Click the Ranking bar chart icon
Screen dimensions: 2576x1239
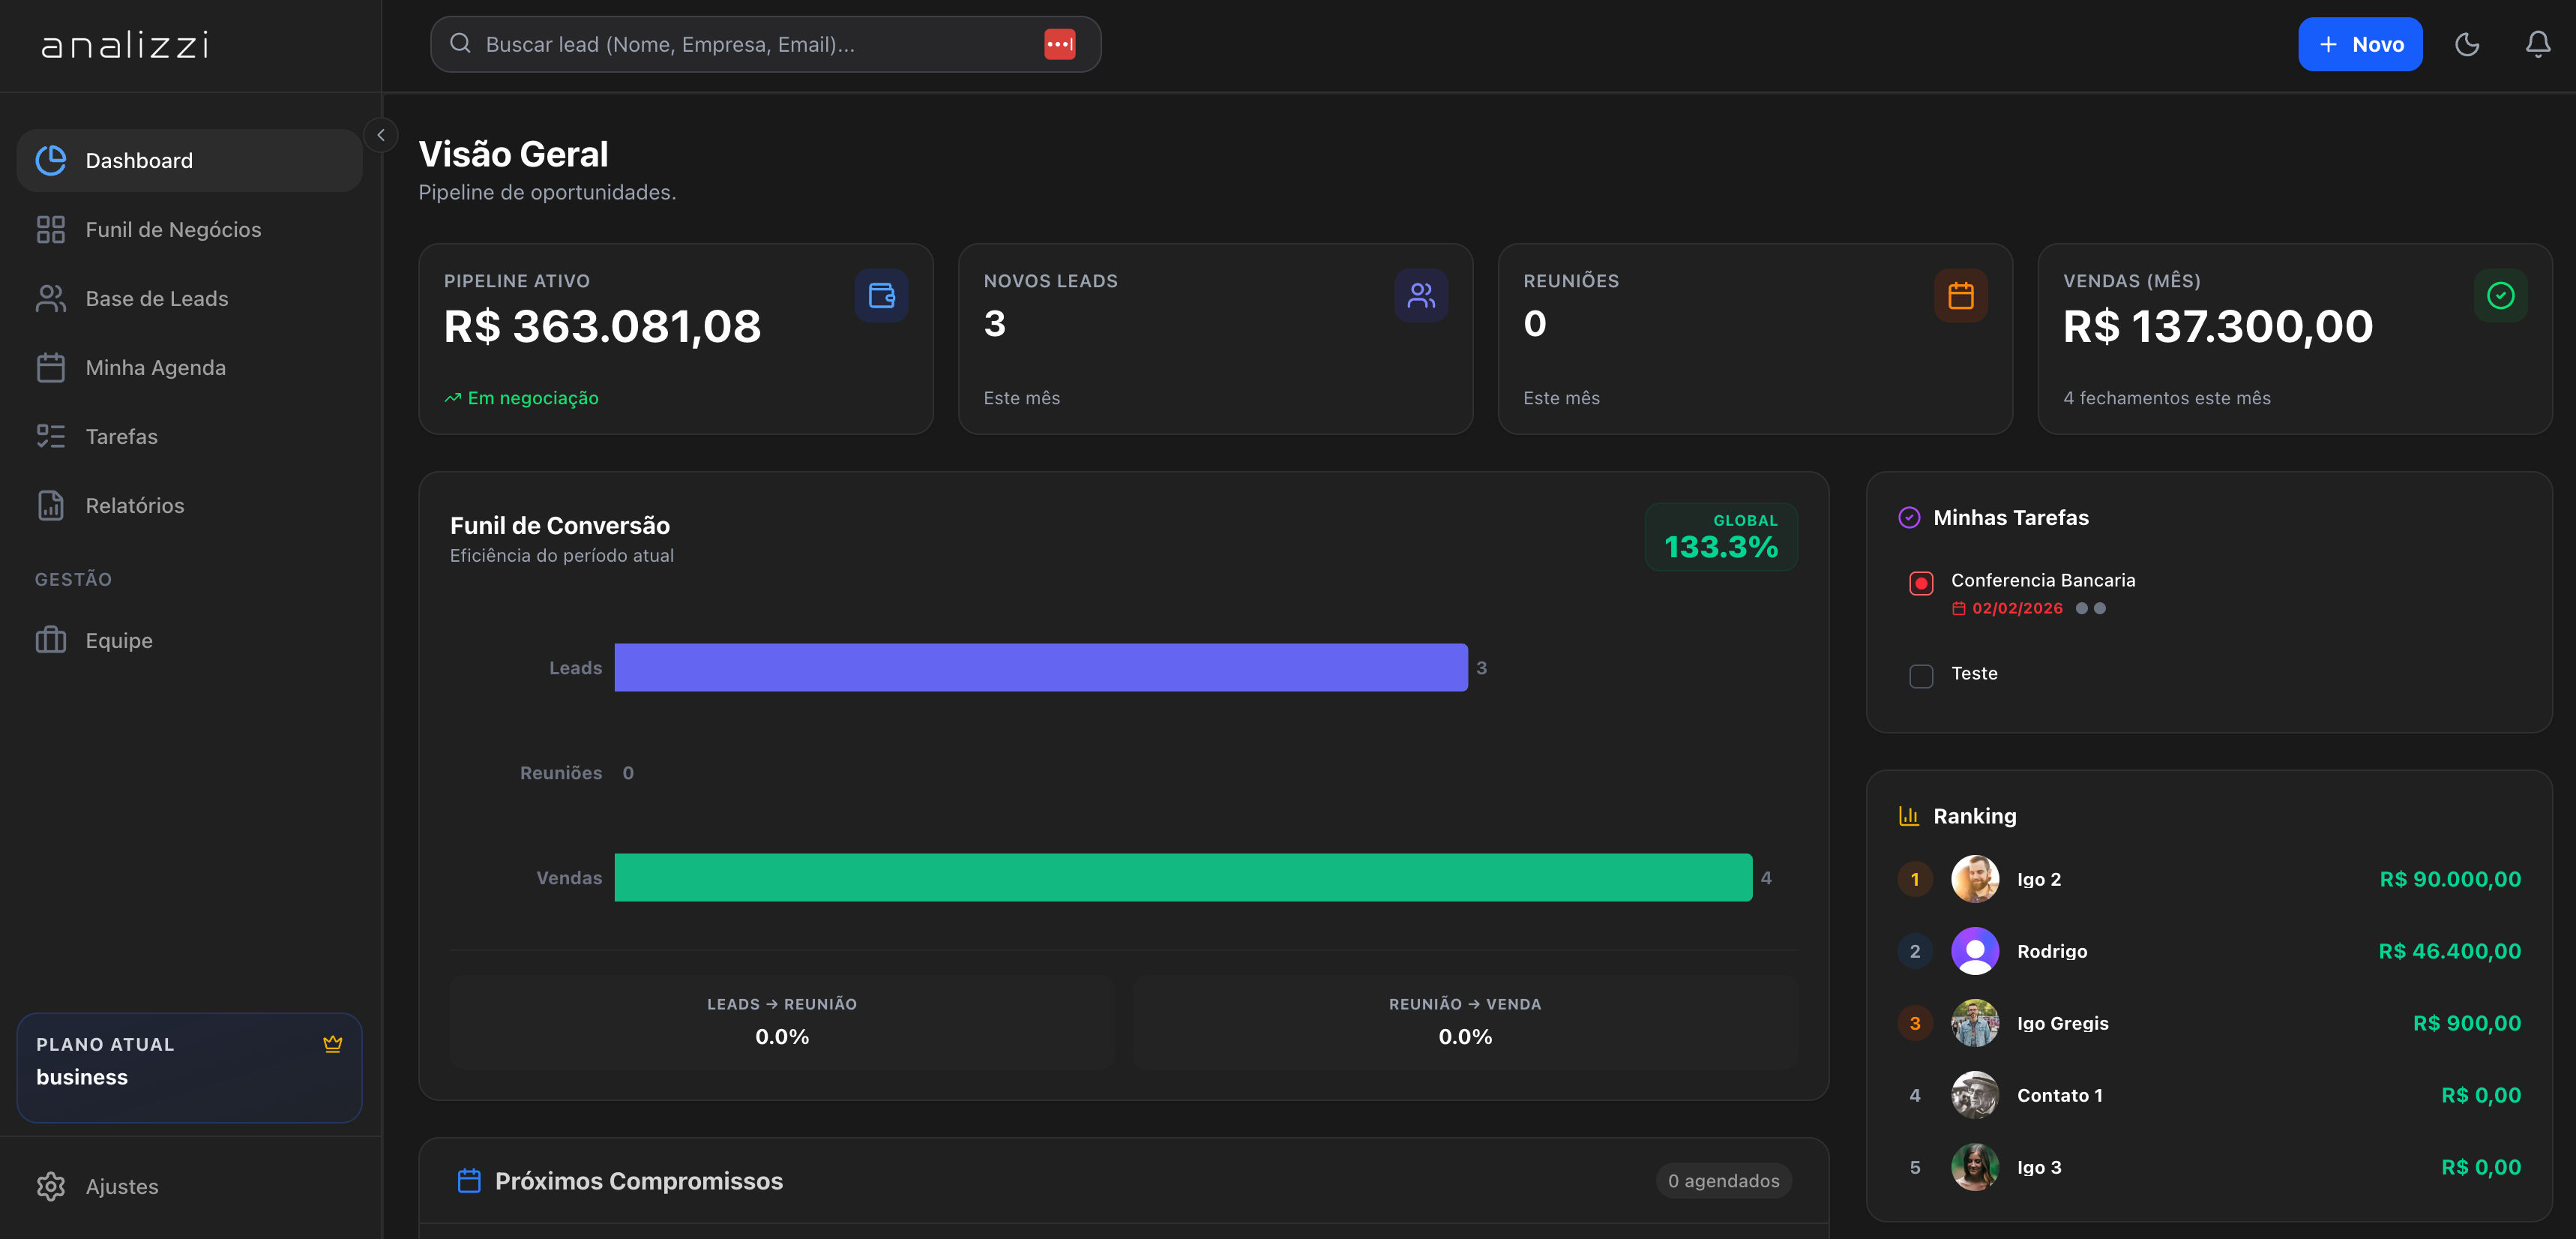tap(1909, 816)
